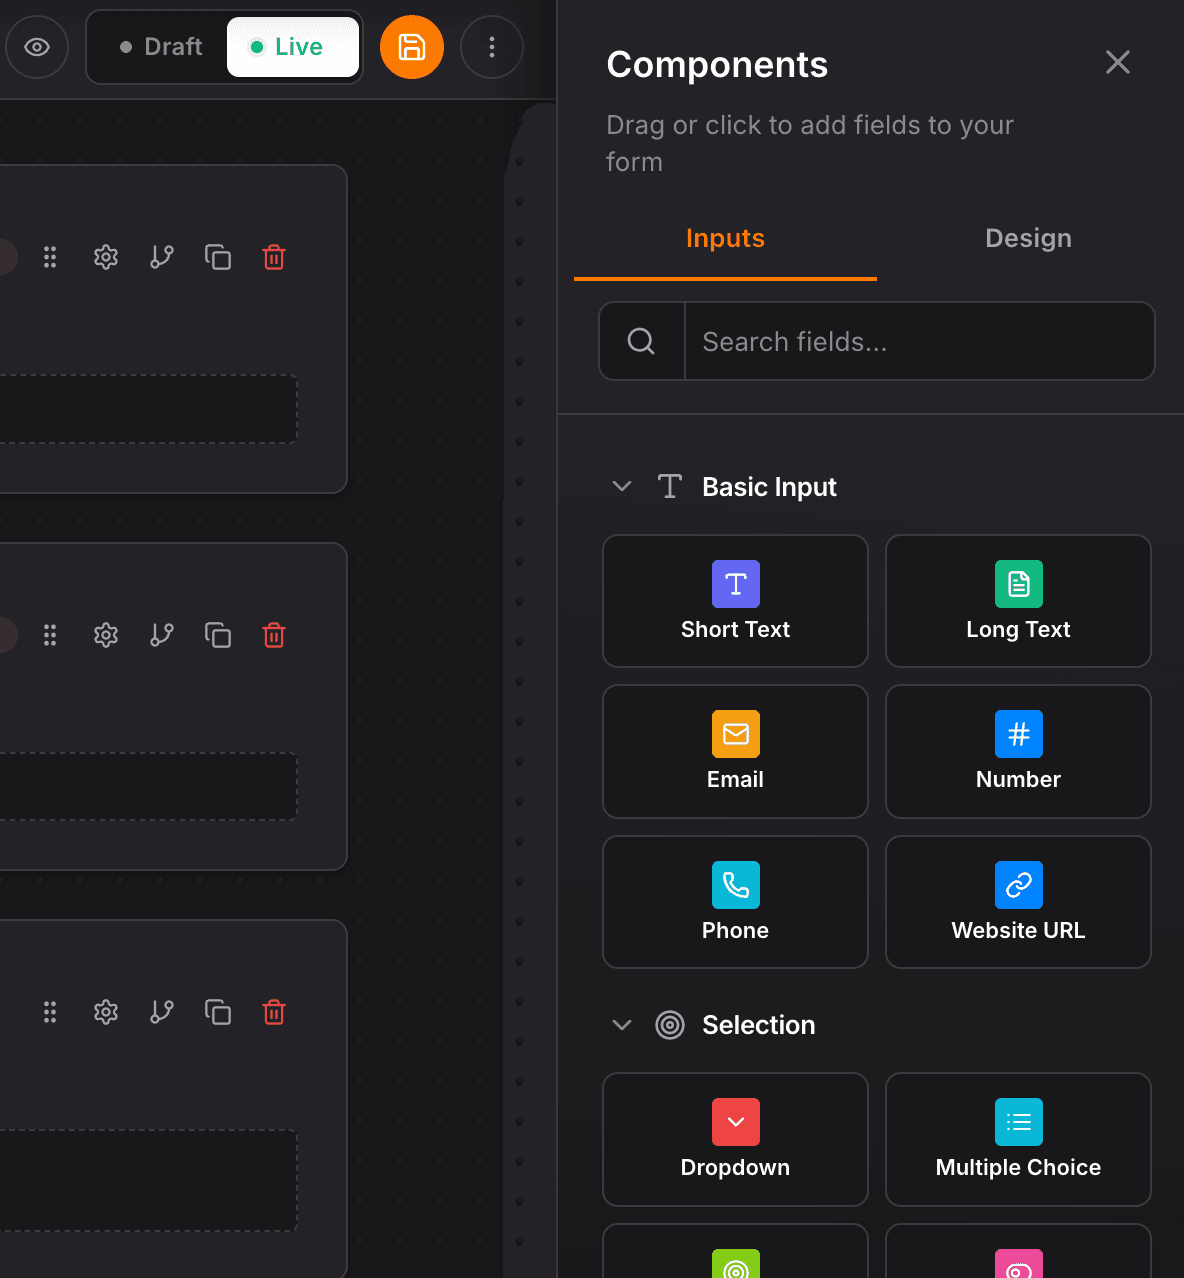The image size is (1184, 1278).
Task: Open the three-dot overflow menu
Action: (491, 47)
